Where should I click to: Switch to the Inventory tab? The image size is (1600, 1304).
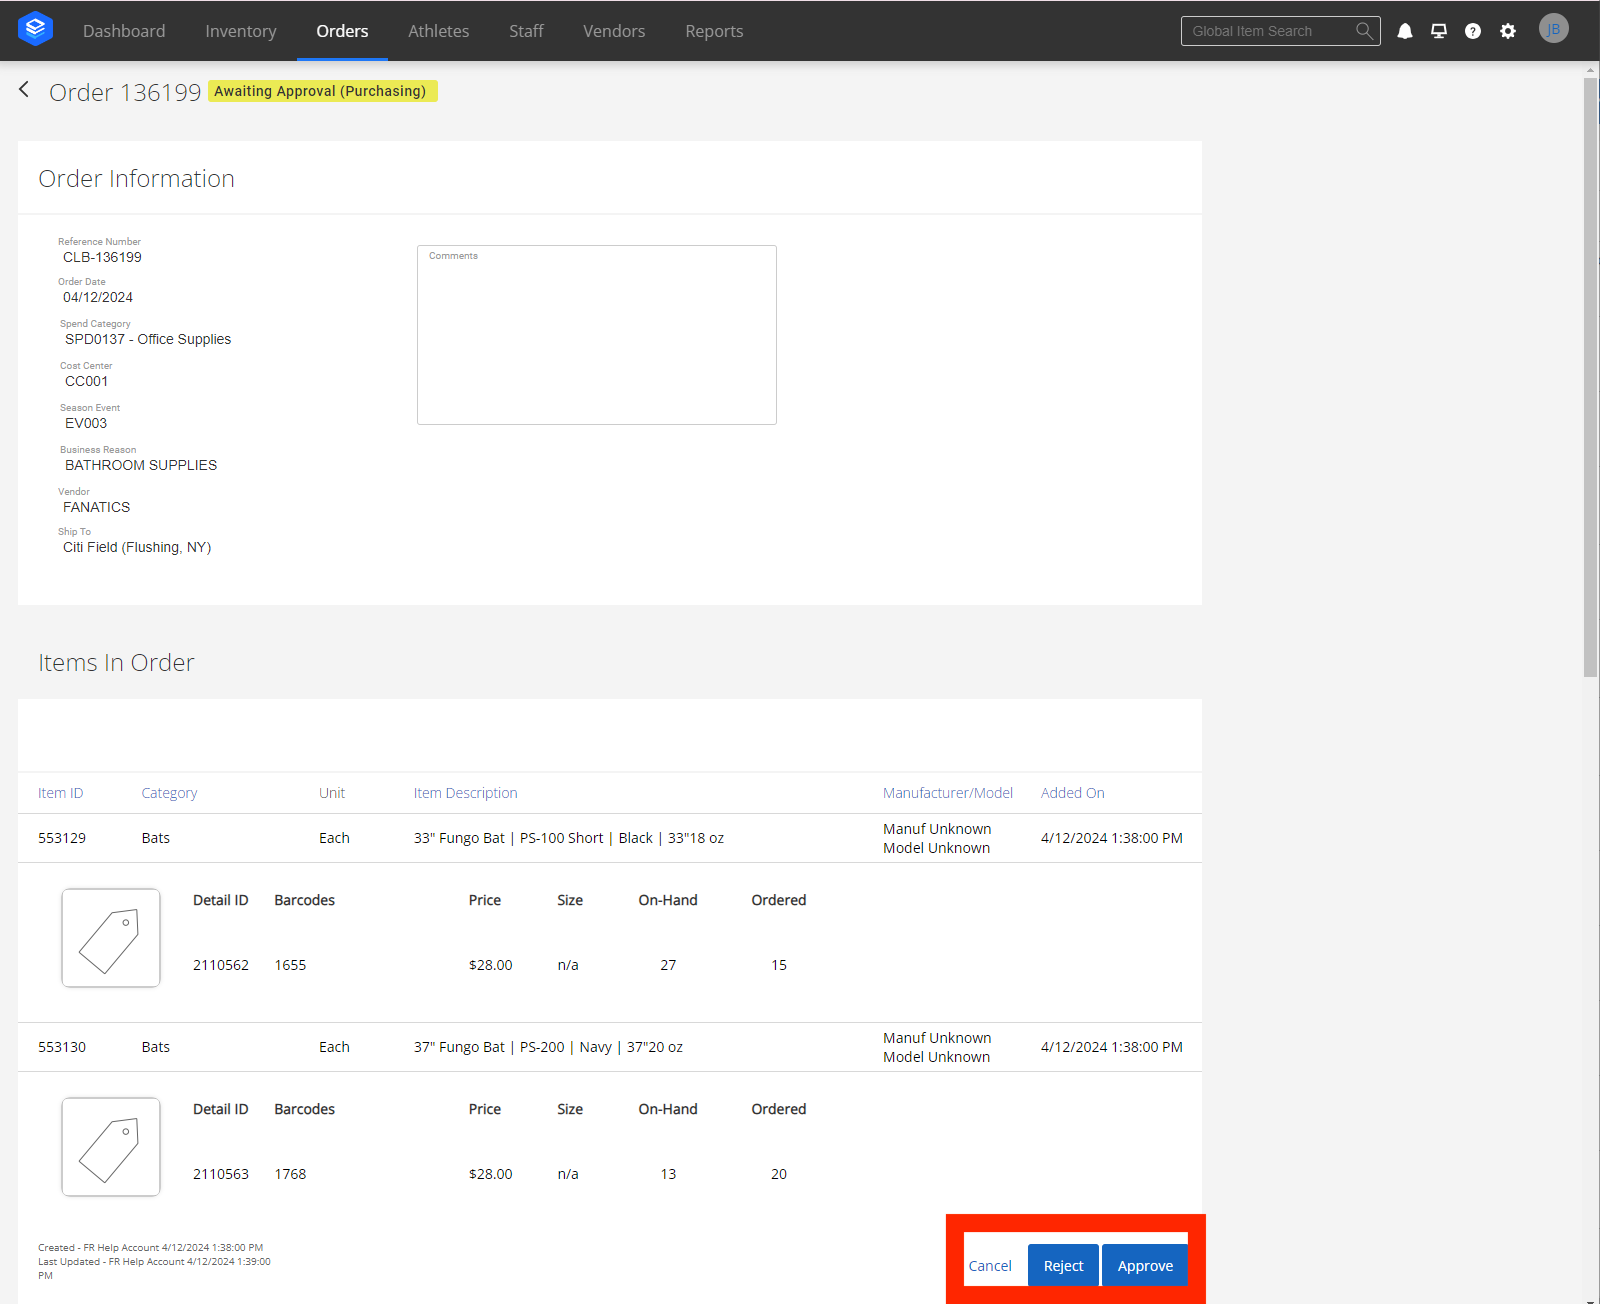pos(240,31)
